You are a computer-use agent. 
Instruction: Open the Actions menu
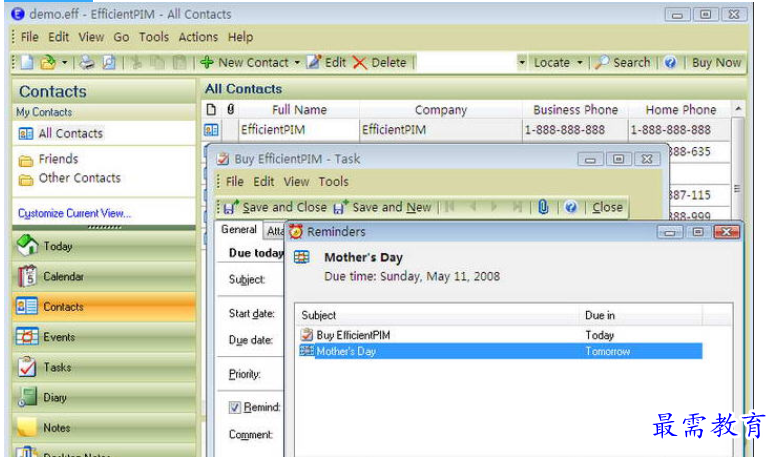pyautogui.click(x=198, y=37)
